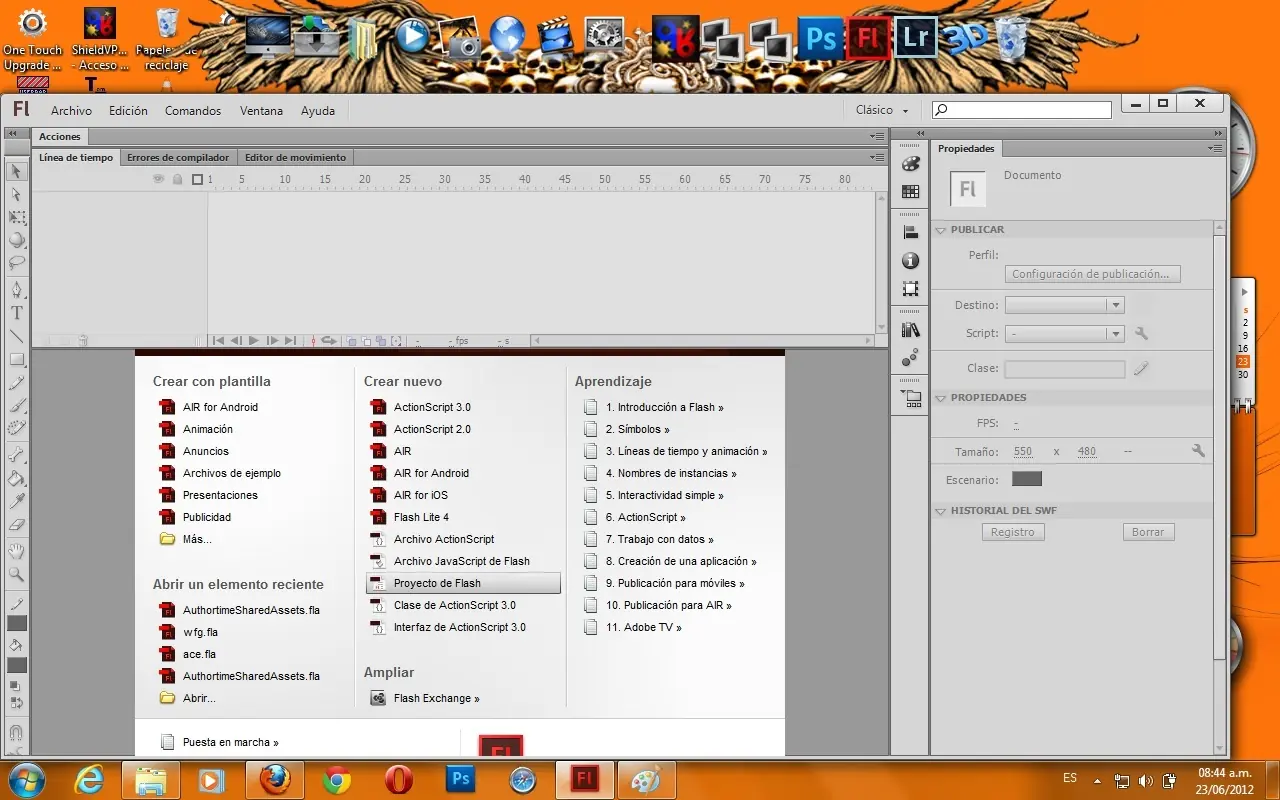The image size is (1280, 800).
Task: Toggle the padlock lock all layers
Action: 177,179
